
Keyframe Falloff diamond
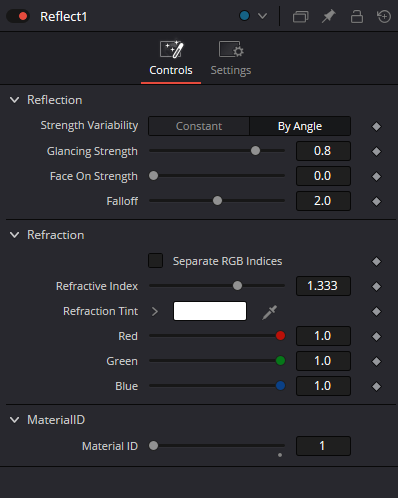(x=376, y=201)
